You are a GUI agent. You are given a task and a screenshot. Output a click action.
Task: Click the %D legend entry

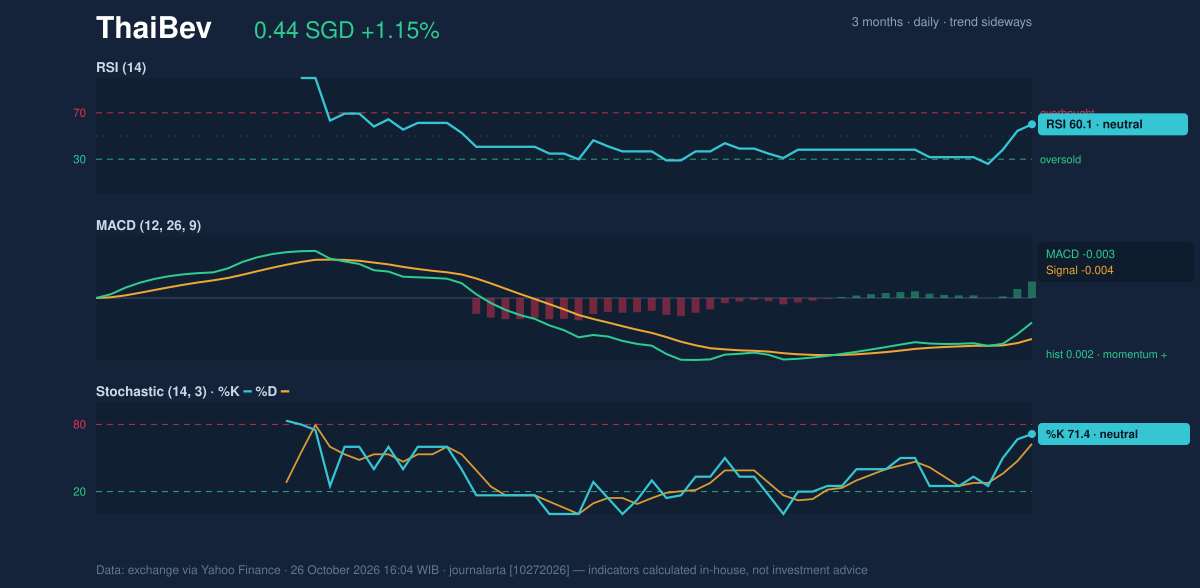tap(272, 391)
